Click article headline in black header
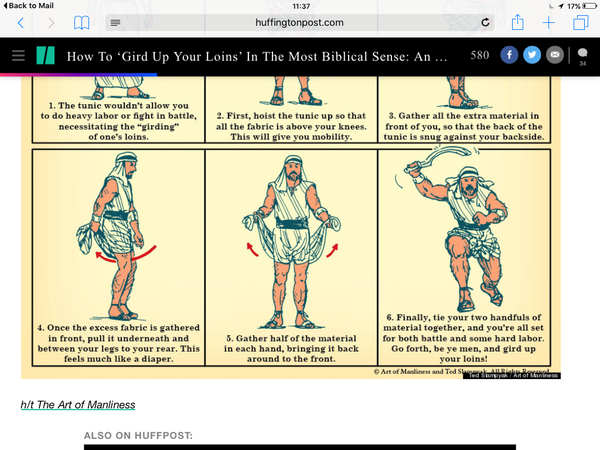Screen dimensions: 600x450 257,56
